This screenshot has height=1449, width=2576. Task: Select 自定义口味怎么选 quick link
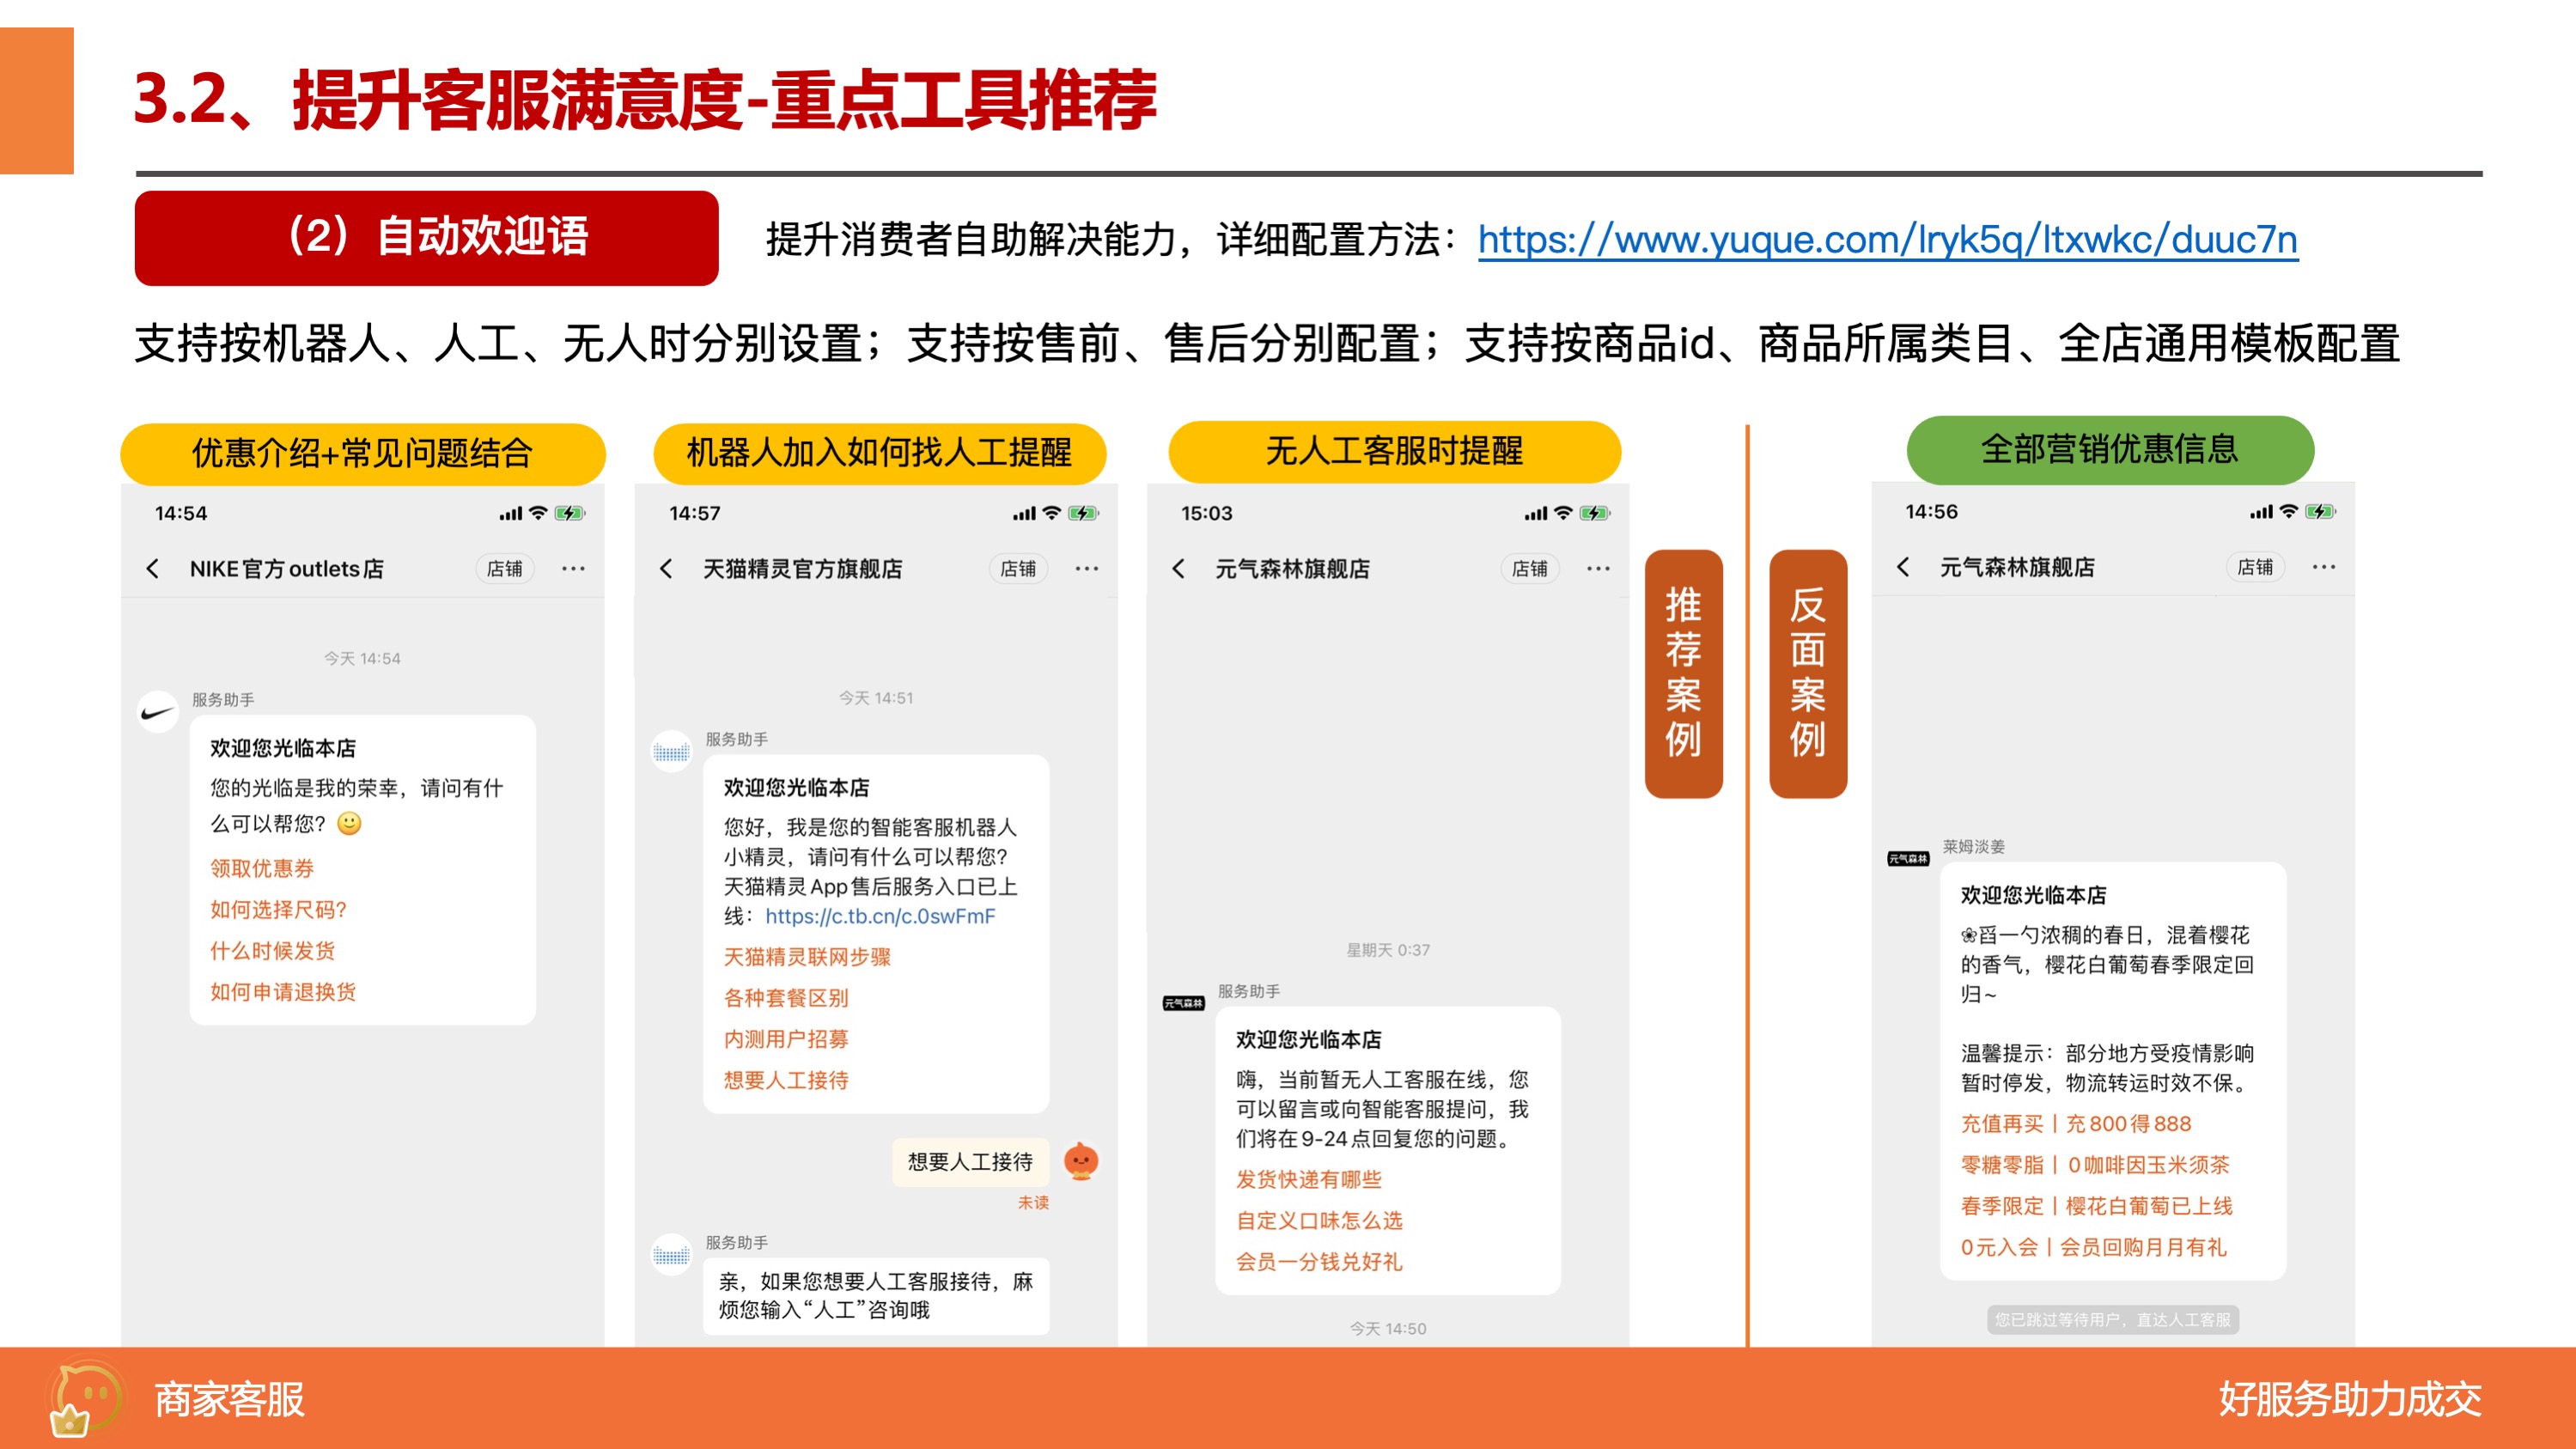(1319, 1220)
